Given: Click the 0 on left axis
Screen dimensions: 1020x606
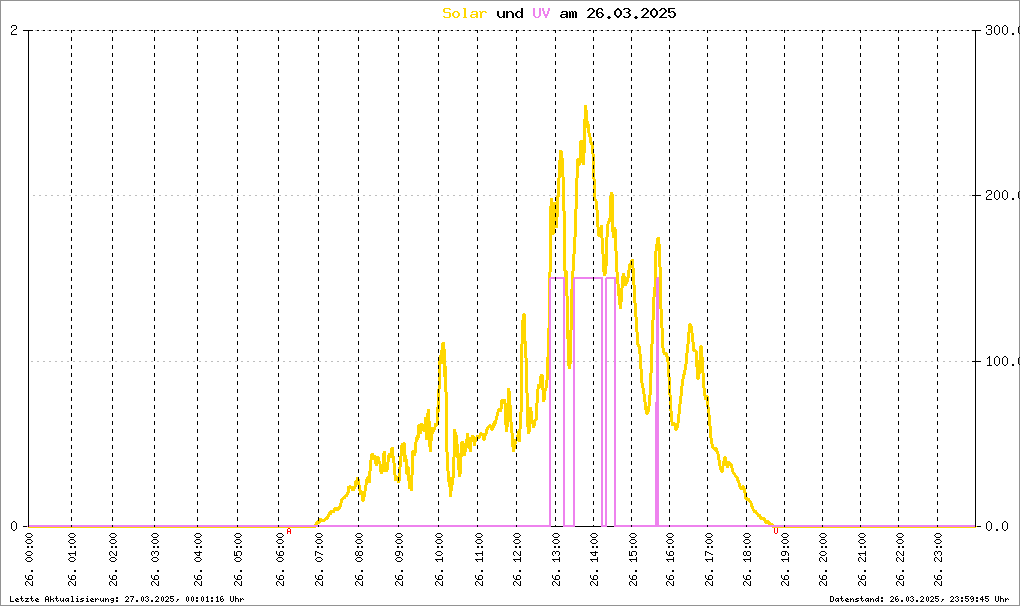Looking at the screenshot, I should (14, 527).
